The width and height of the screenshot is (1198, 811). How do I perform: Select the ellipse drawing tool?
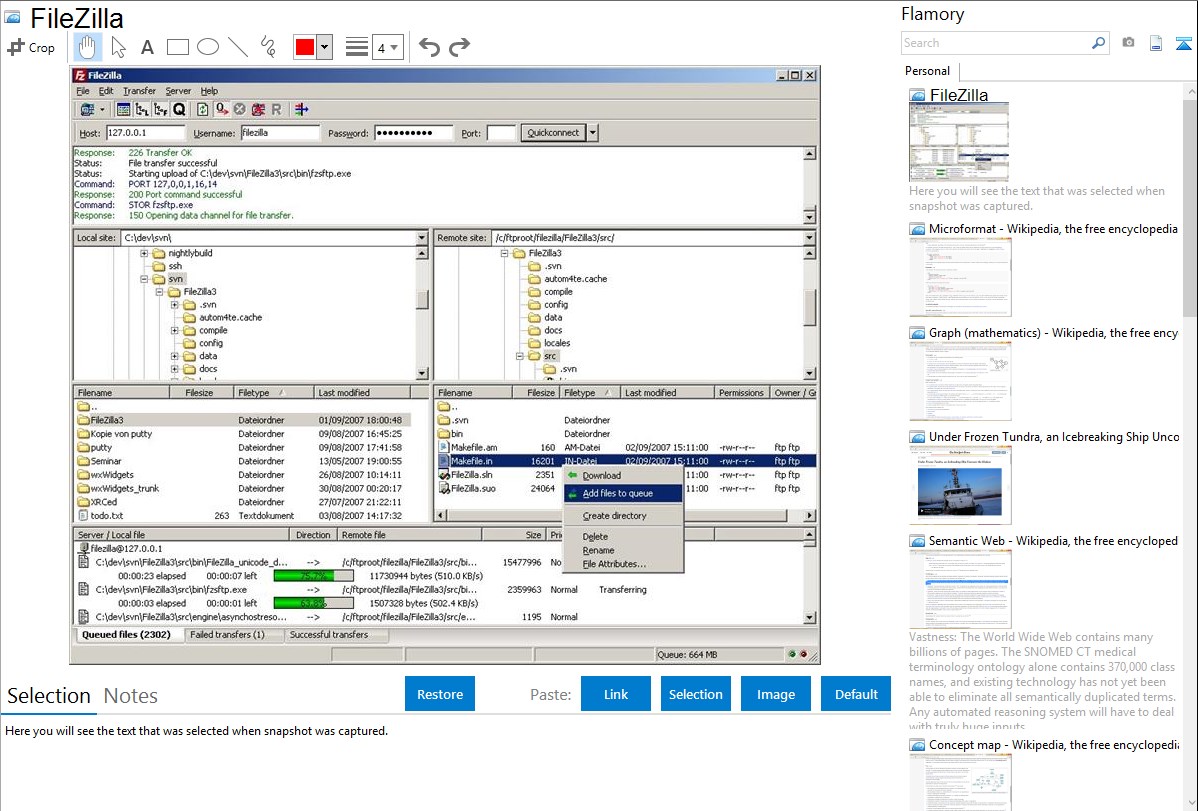[208, 47]
